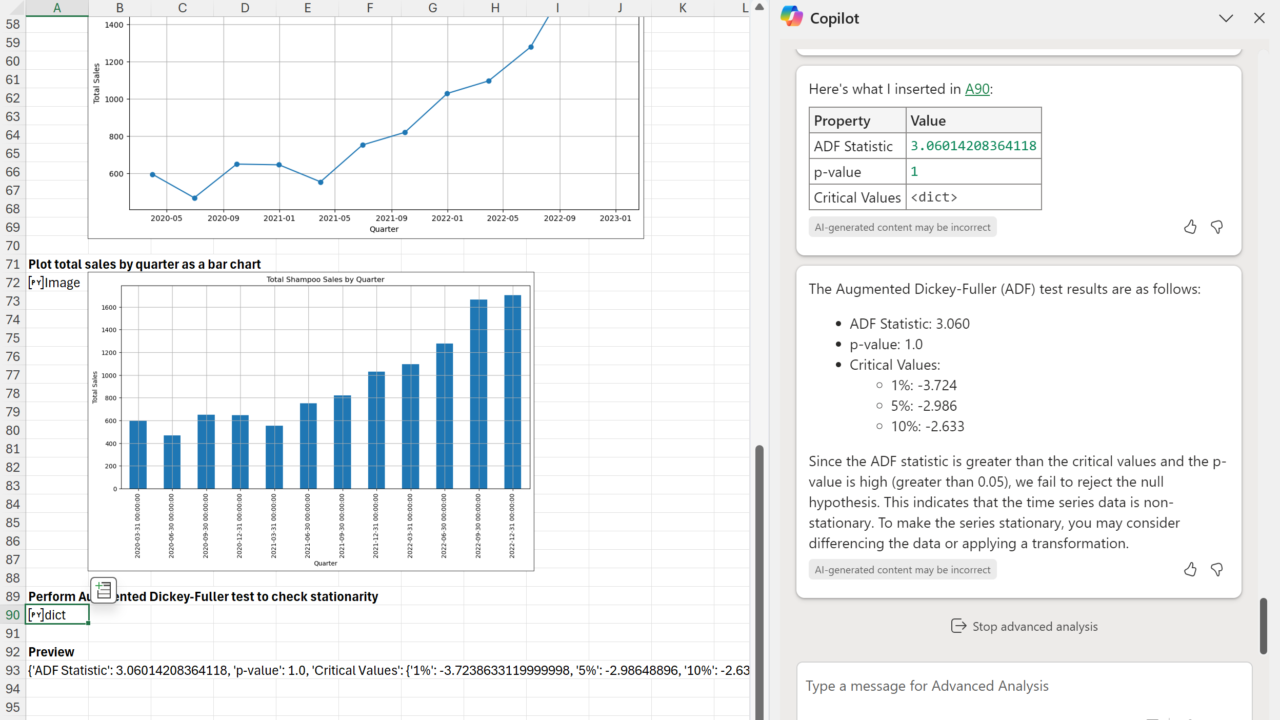1280x720 pixels.
Task: Select the preview dictionary text in row 93
Action: pyautogui.click(x=388, y=670)
